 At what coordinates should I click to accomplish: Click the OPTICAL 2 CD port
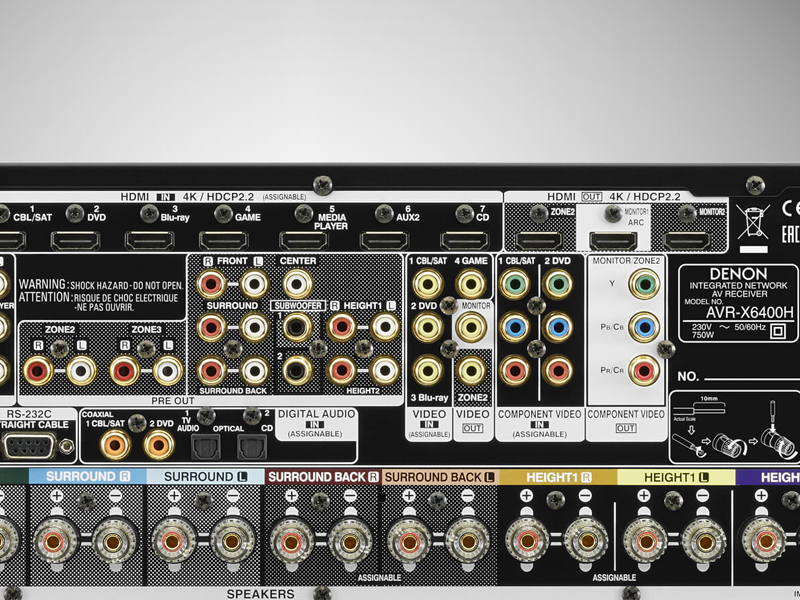click(x=252, y=446)
